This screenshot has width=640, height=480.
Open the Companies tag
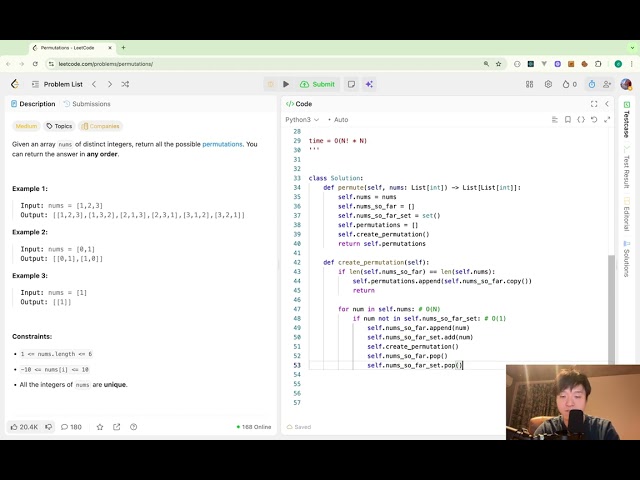[100, 126]
